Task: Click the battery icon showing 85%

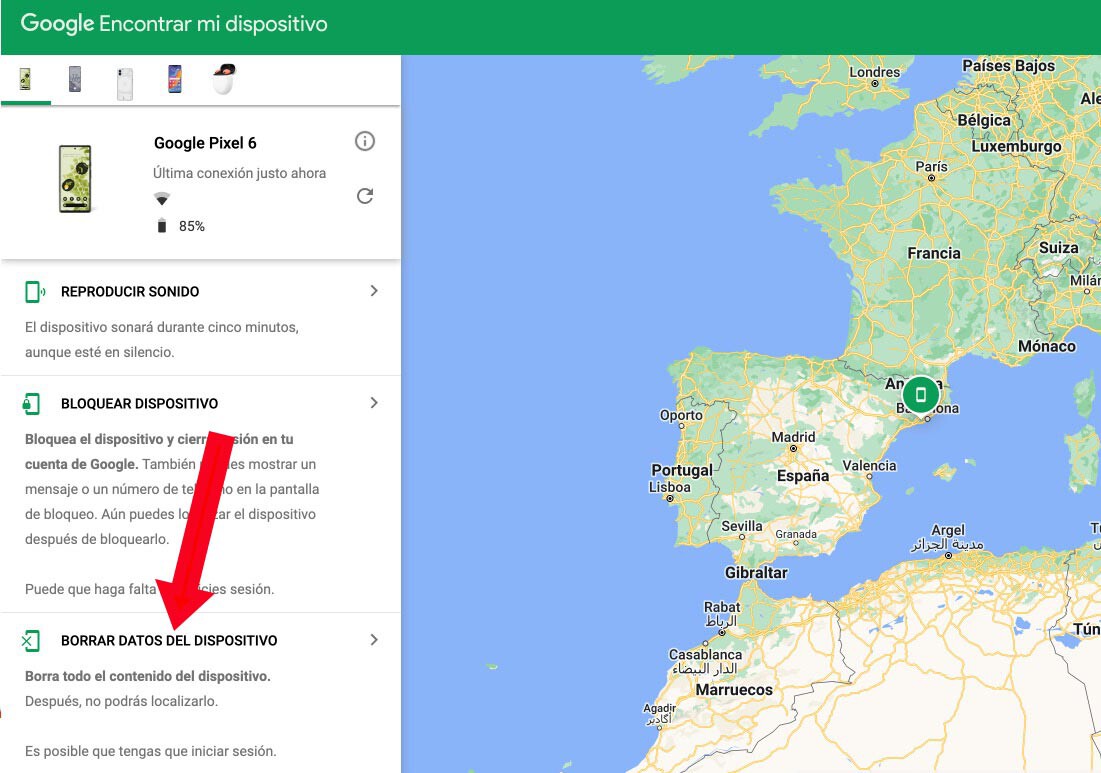Action: click(x=161, y=225)
